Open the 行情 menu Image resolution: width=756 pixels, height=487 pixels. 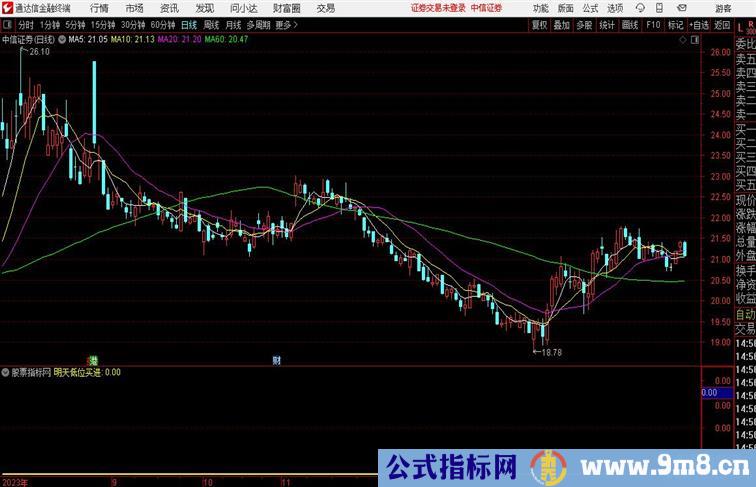99,8
